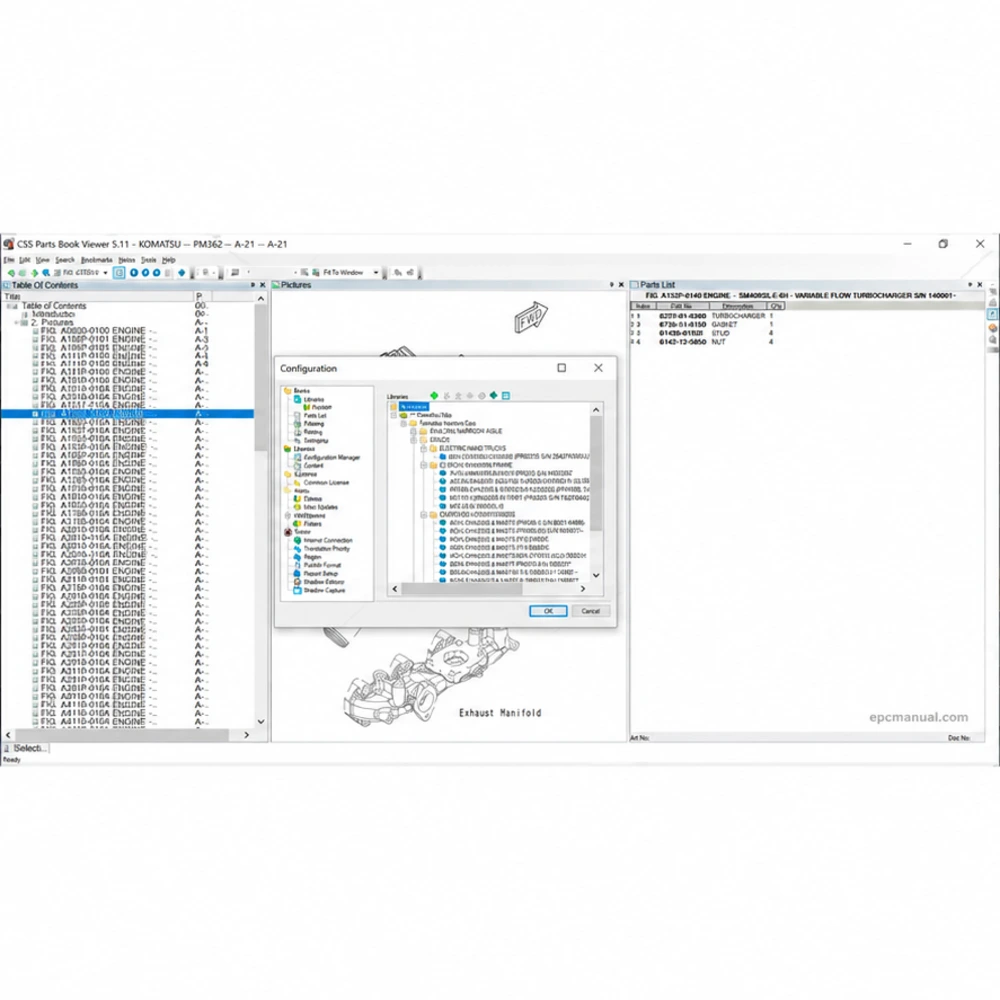Click the first blue round toolbar icon
The width and height of the screenshot is (1000, 1000).
click(x=134, y=273)
